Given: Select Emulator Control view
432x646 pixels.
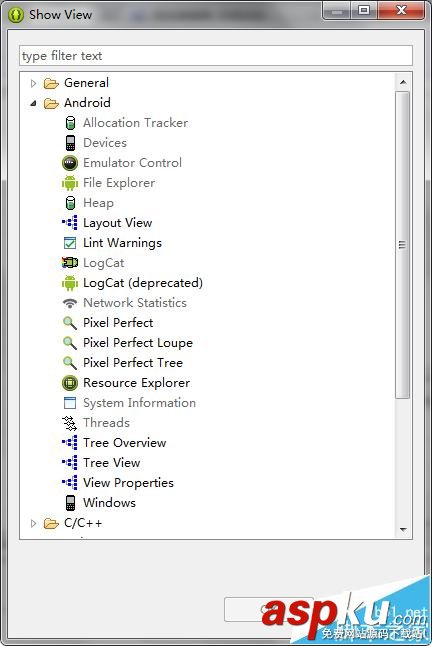Looking at the screenshot, I should (132, 163).
